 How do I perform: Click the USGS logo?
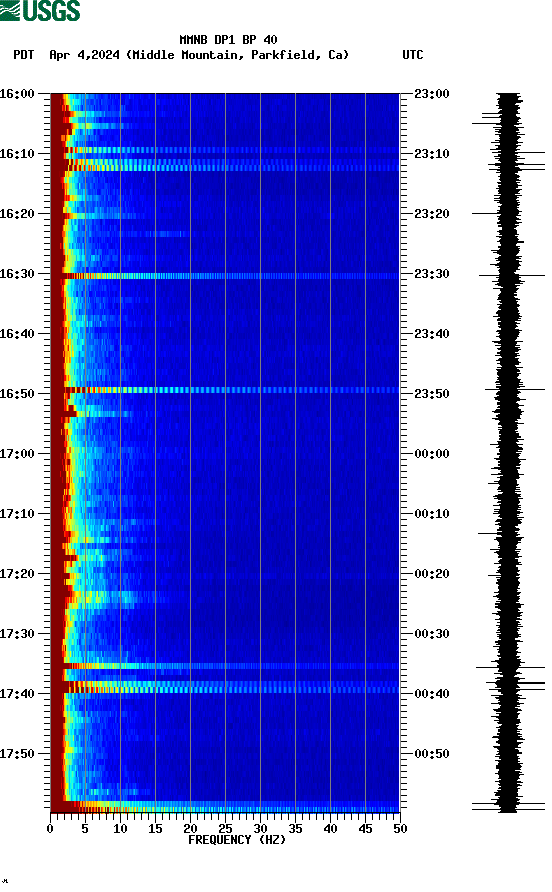tap(40, 10)
